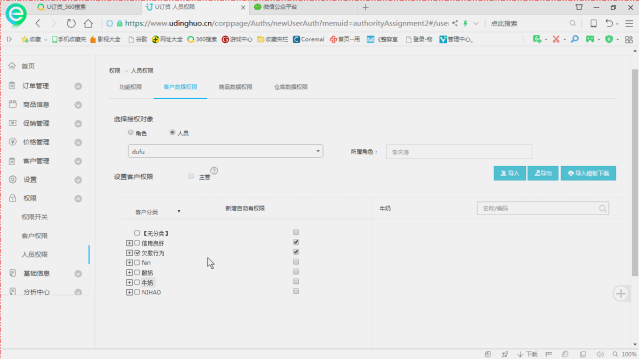Screen dimensions: 640x360
Task: Click the 设置 gear icon
Action: (13, 180)
